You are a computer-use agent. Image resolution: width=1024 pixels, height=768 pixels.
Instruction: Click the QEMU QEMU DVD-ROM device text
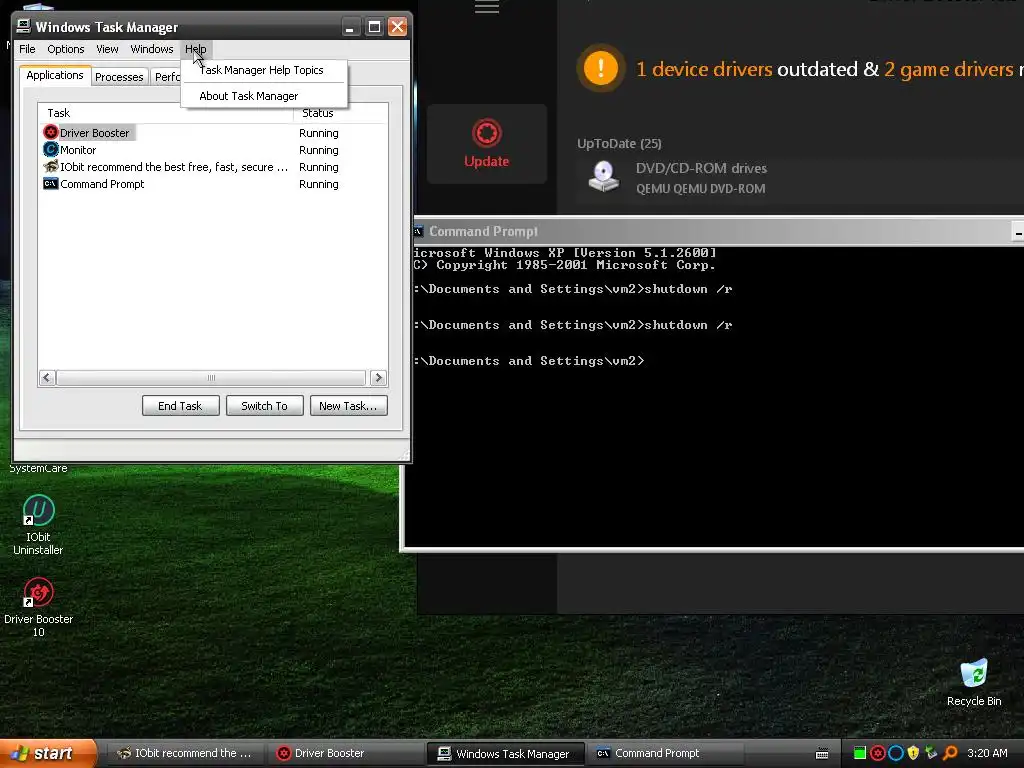point(701,189)
